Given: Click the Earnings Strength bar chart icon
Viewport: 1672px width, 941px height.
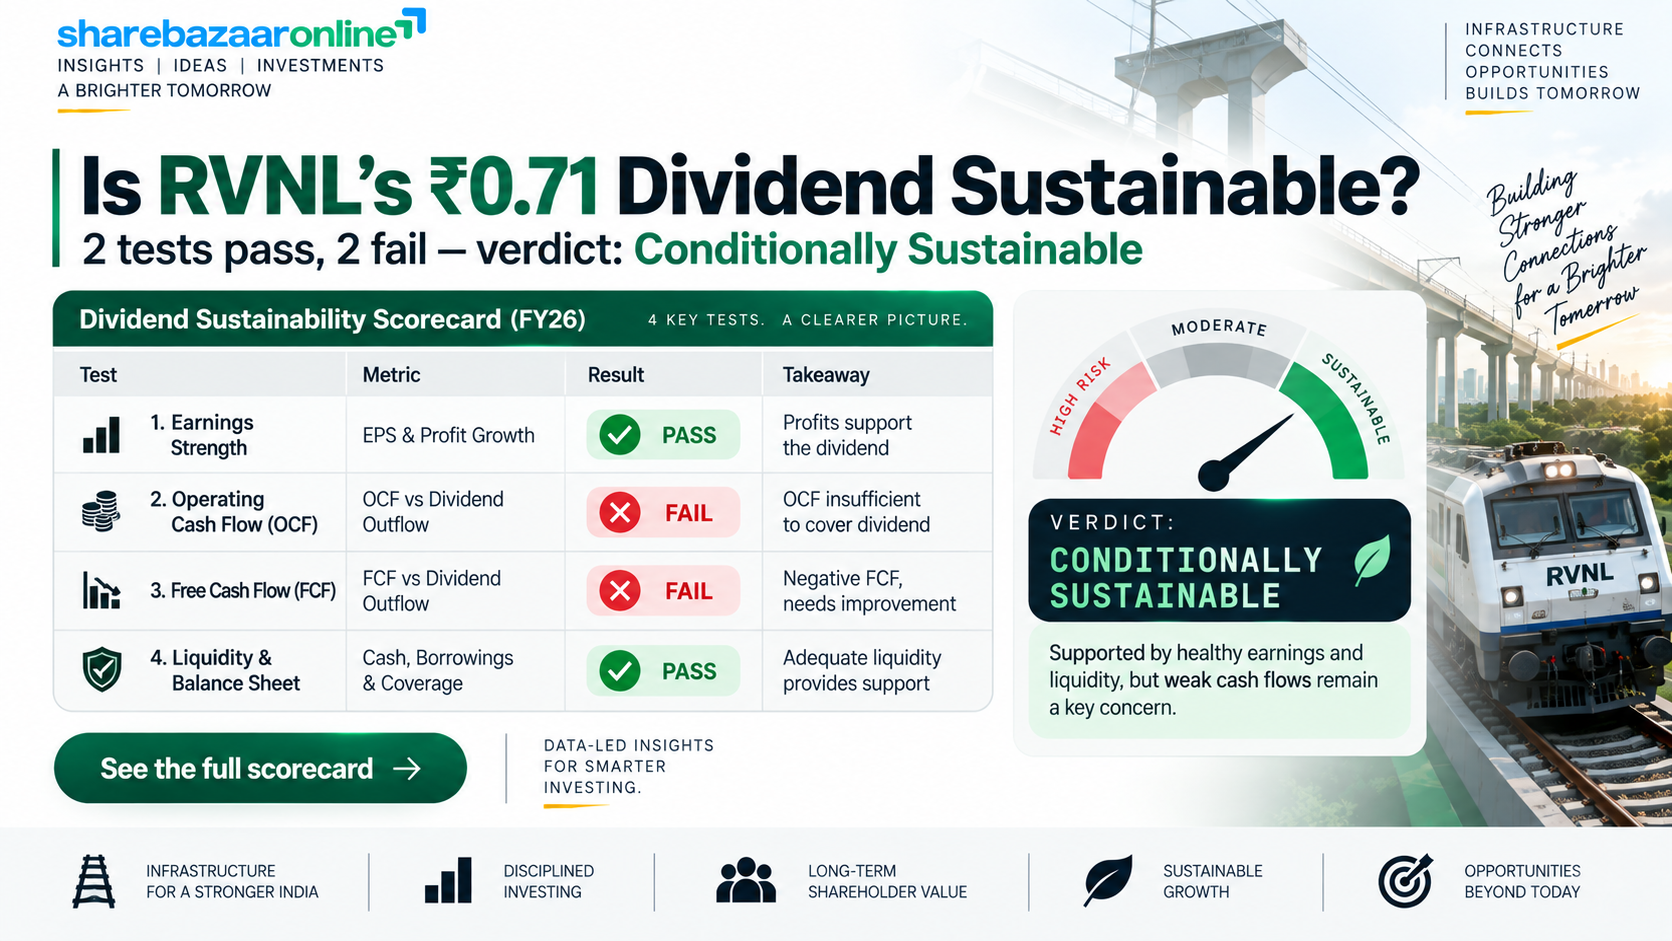Looking at the screenshot, I should pyautogui.click(x=101, y=435).
